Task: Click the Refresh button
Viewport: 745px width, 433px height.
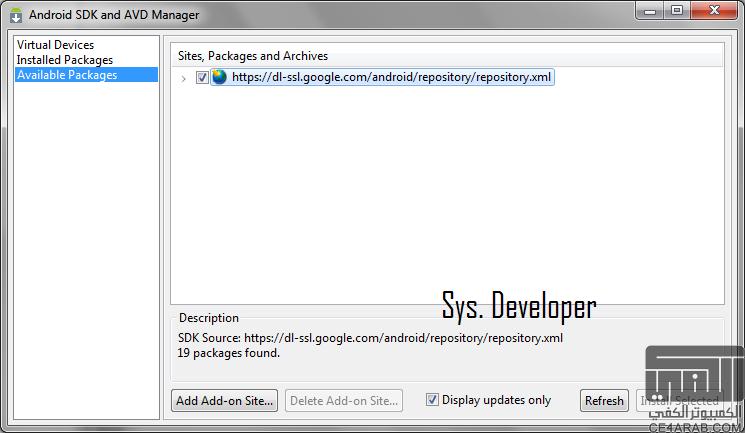Action: pyautogui.click(x=604, y=401)
